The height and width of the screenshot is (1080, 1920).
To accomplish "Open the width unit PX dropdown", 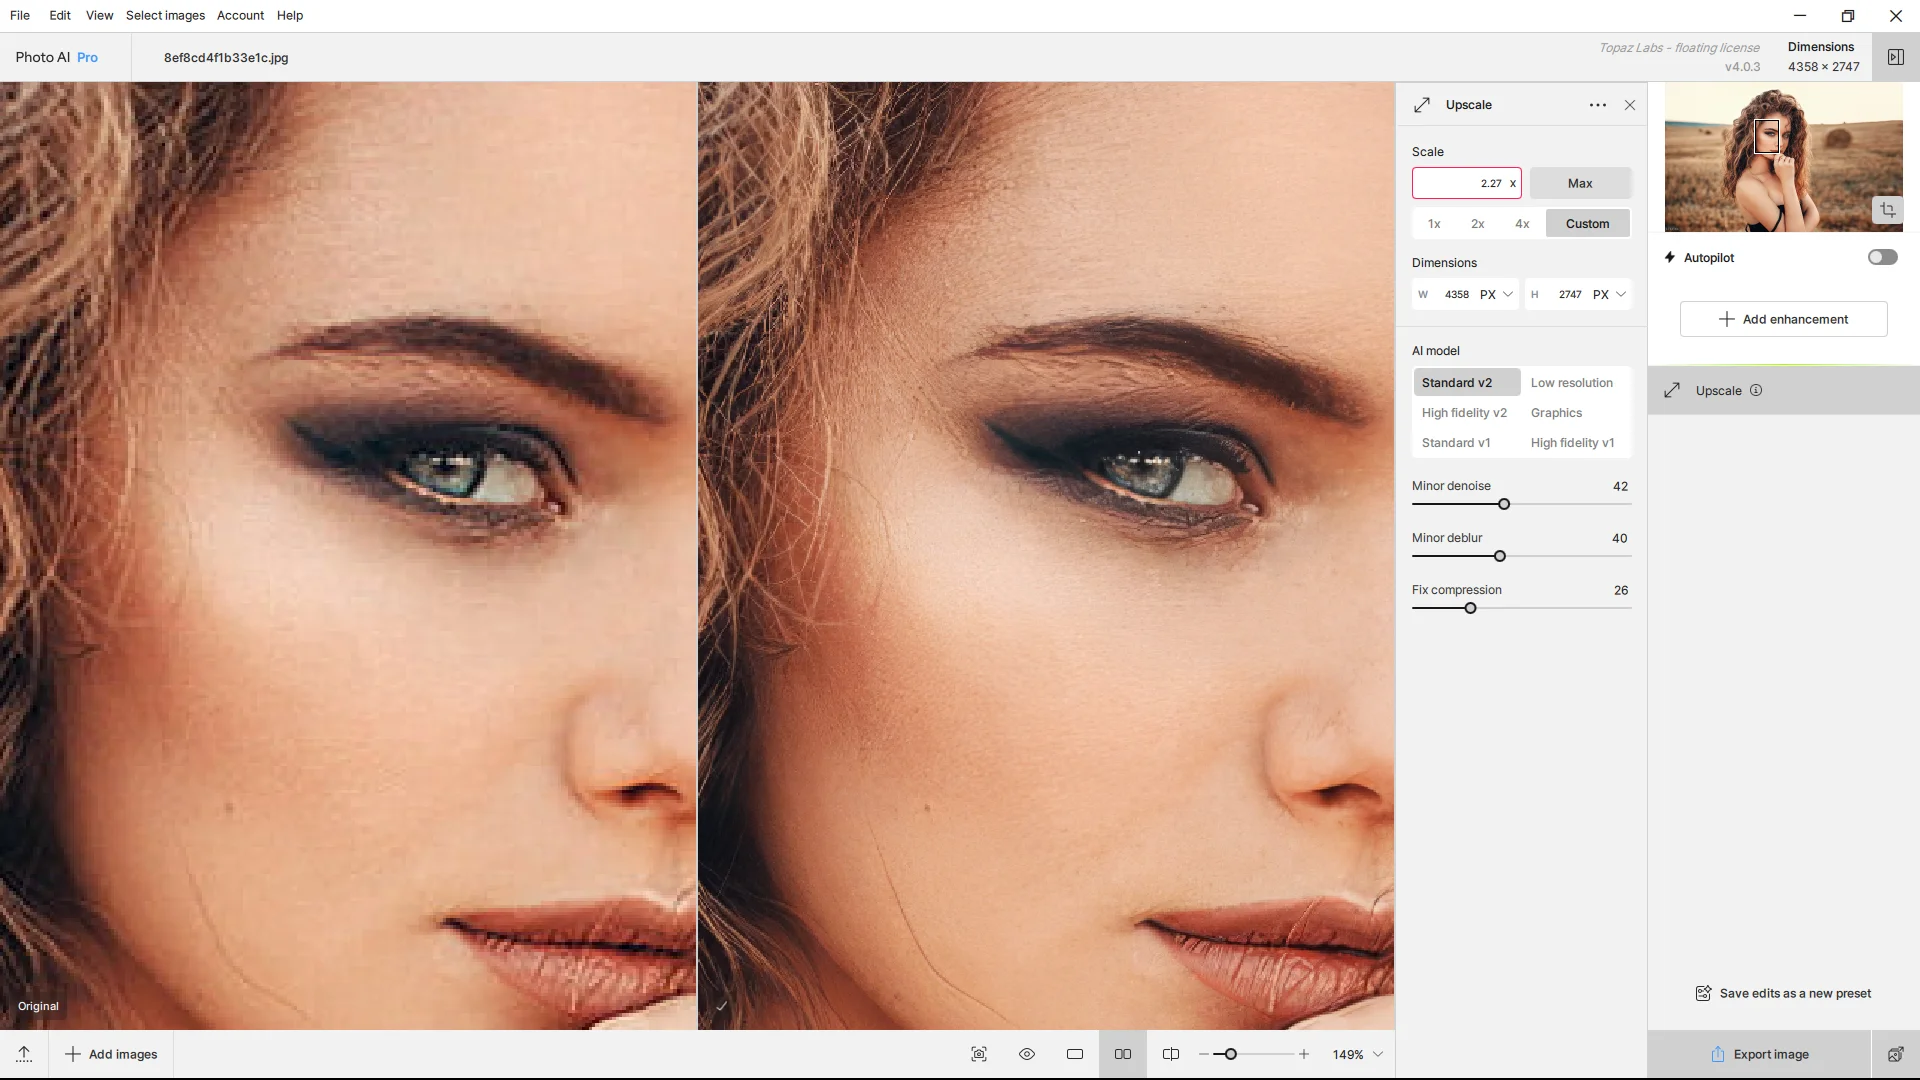I will (x=1496, y=294).
